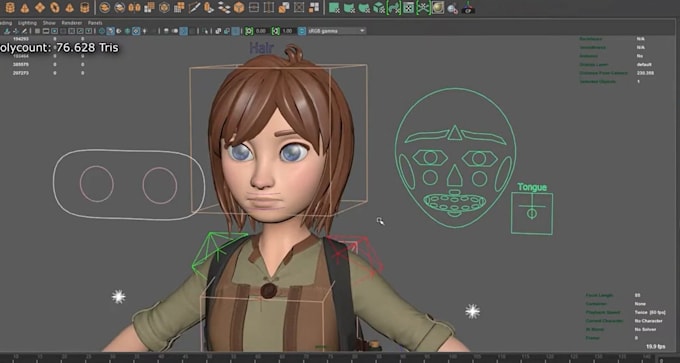This screenshot has height=363, width=680.
Task: Toggle the viewport grid display
Action: click(x=38, y=31)
